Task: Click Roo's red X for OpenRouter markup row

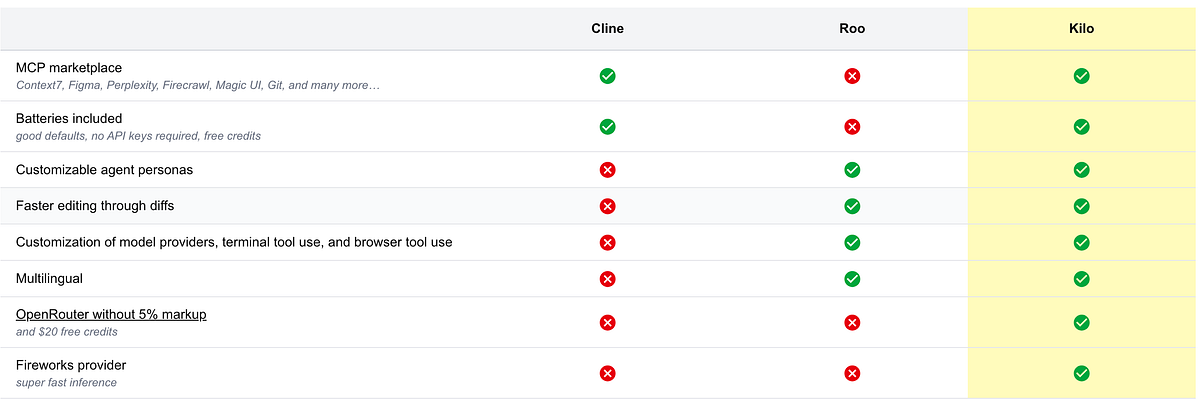Action: coord(852,322)
